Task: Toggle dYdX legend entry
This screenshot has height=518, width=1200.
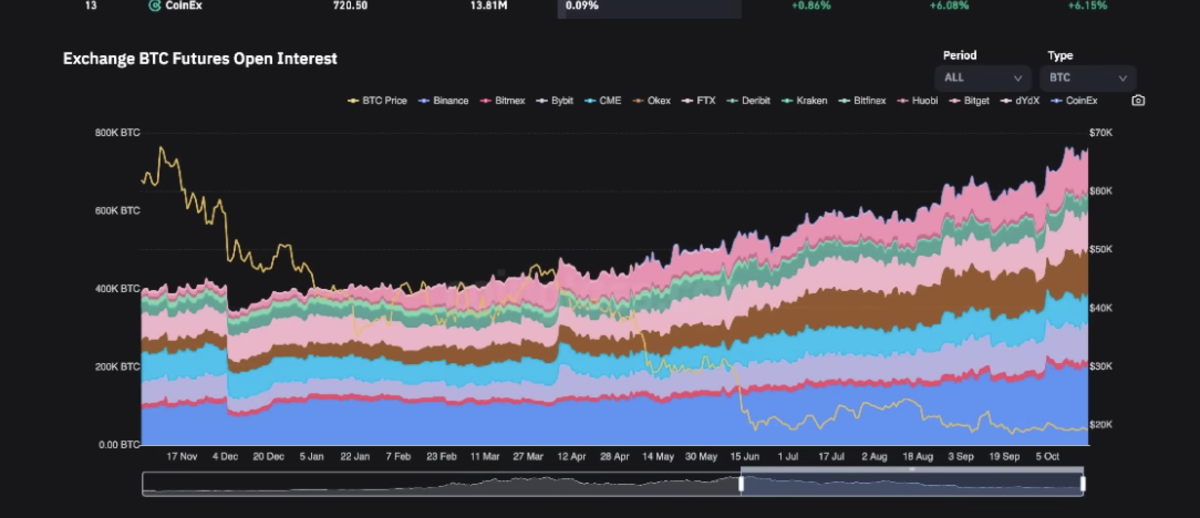Action: point(1021,101)
